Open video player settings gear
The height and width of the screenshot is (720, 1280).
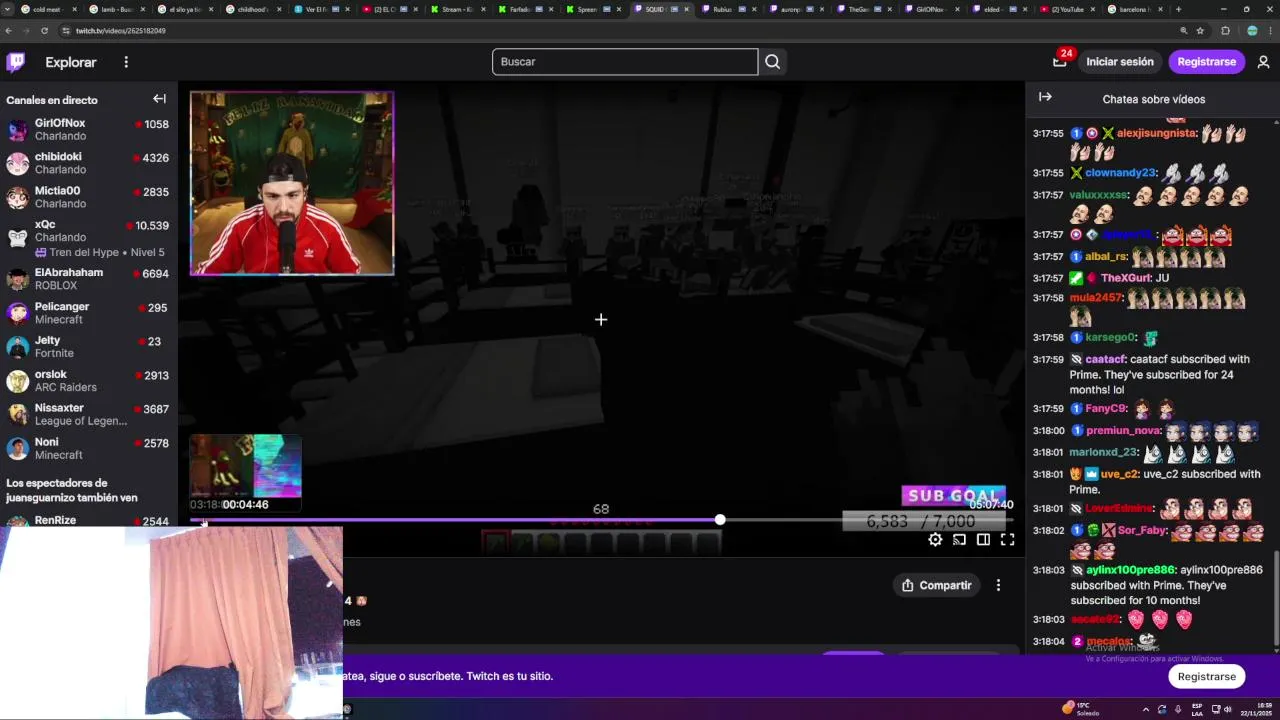(x=935, y=540)
